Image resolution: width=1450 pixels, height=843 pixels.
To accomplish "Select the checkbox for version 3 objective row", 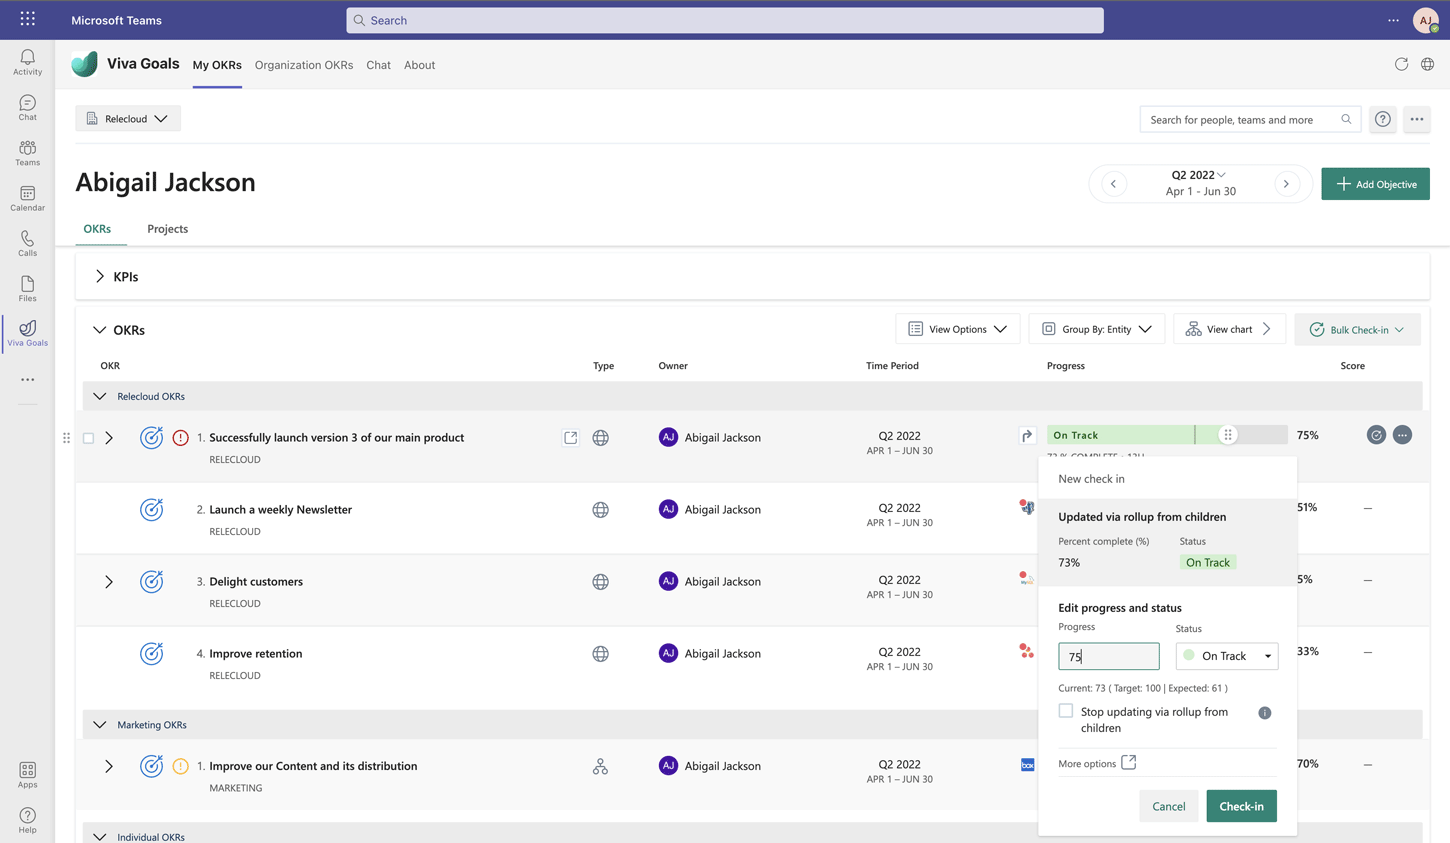I will (x=88, y=438).
